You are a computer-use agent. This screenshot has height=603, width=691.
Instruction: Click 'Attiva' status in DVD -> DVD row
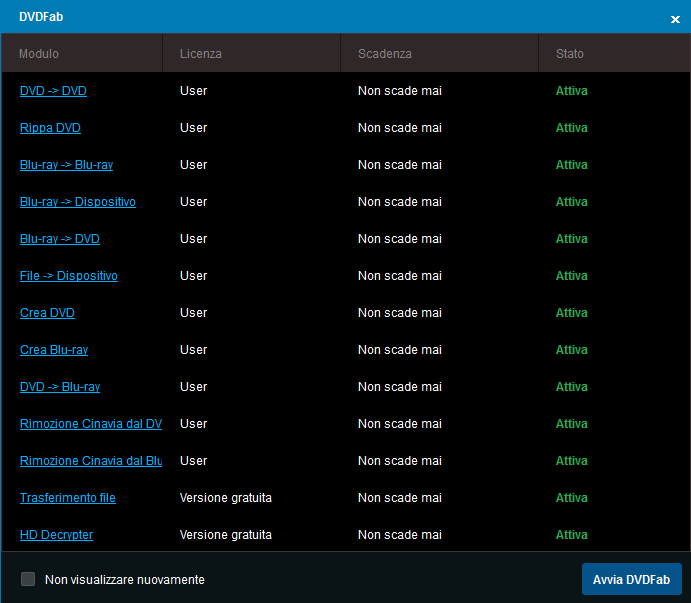pos(572,91)
